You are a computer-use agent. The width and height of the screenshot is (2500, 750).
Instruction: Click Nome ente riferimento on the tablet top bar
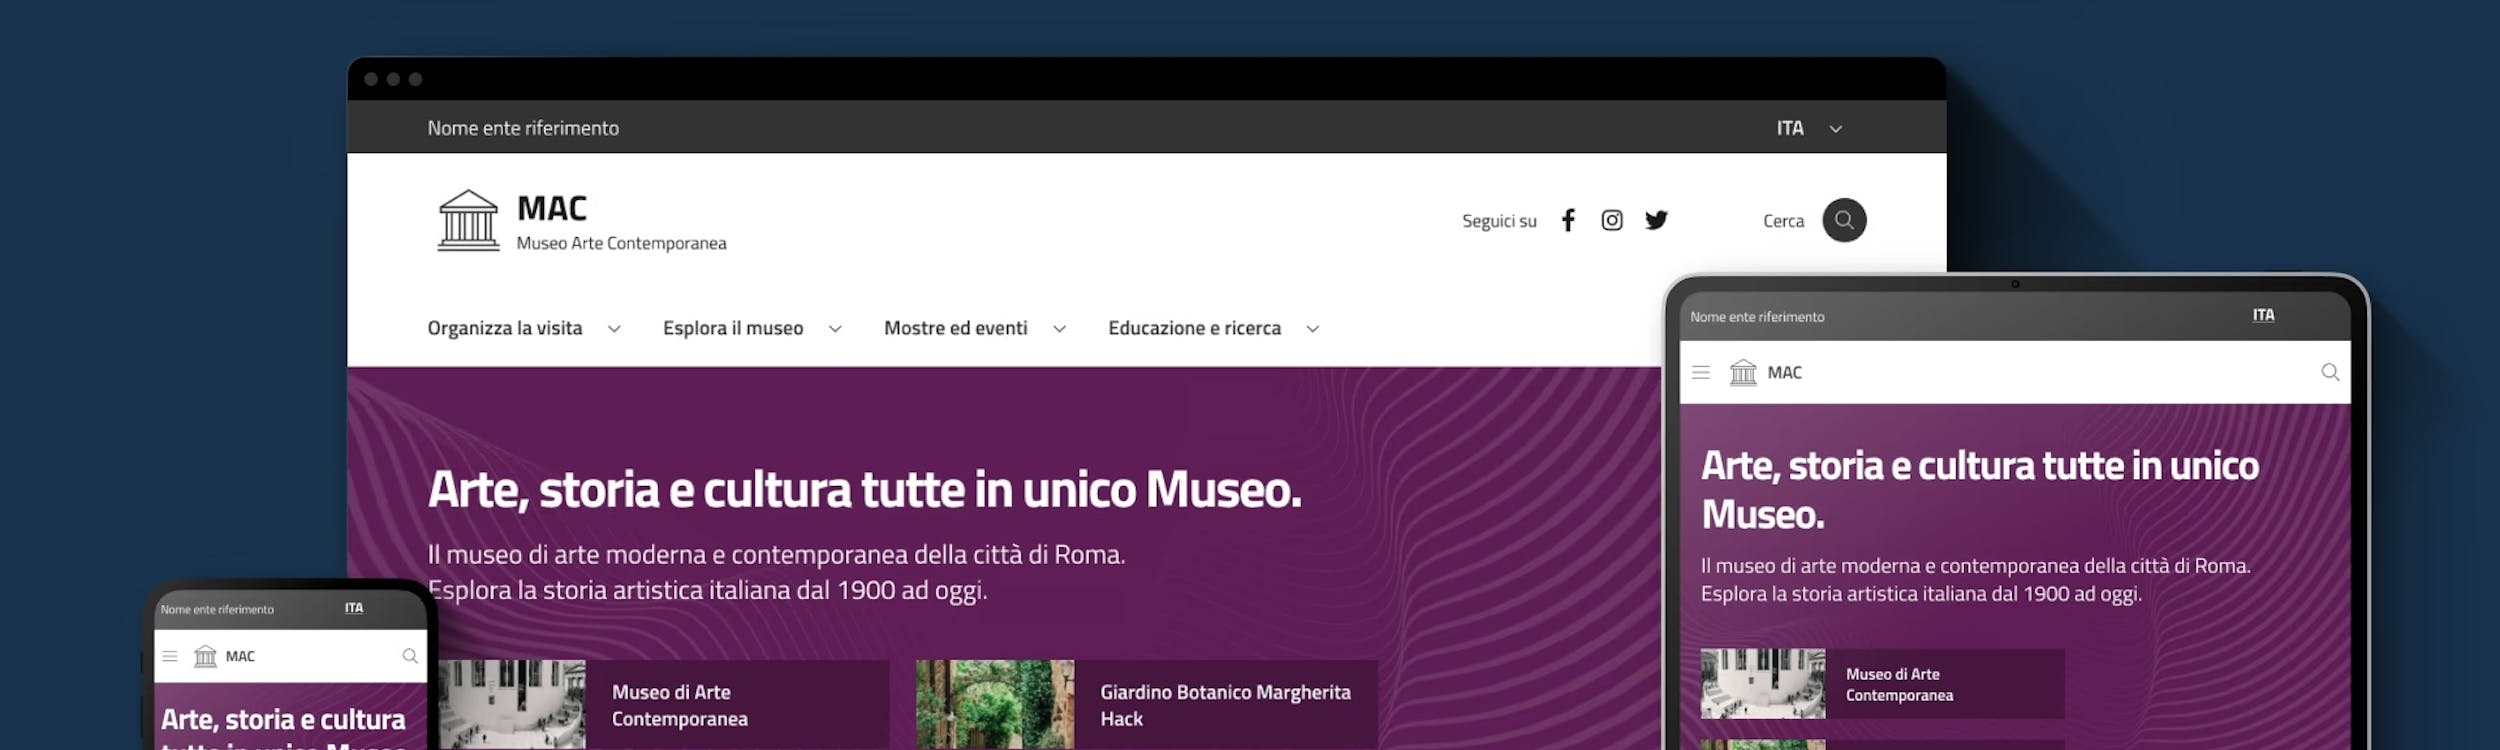pyautogui.click(x=1757, y=317)
